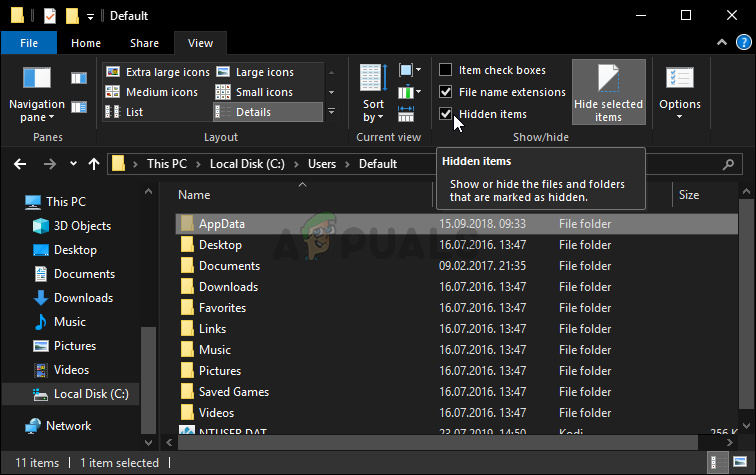Viewport: 756px width, 475px height.
Task: Open Customize Quick Access Toolbar dropdown
Action: coord(90,17)
